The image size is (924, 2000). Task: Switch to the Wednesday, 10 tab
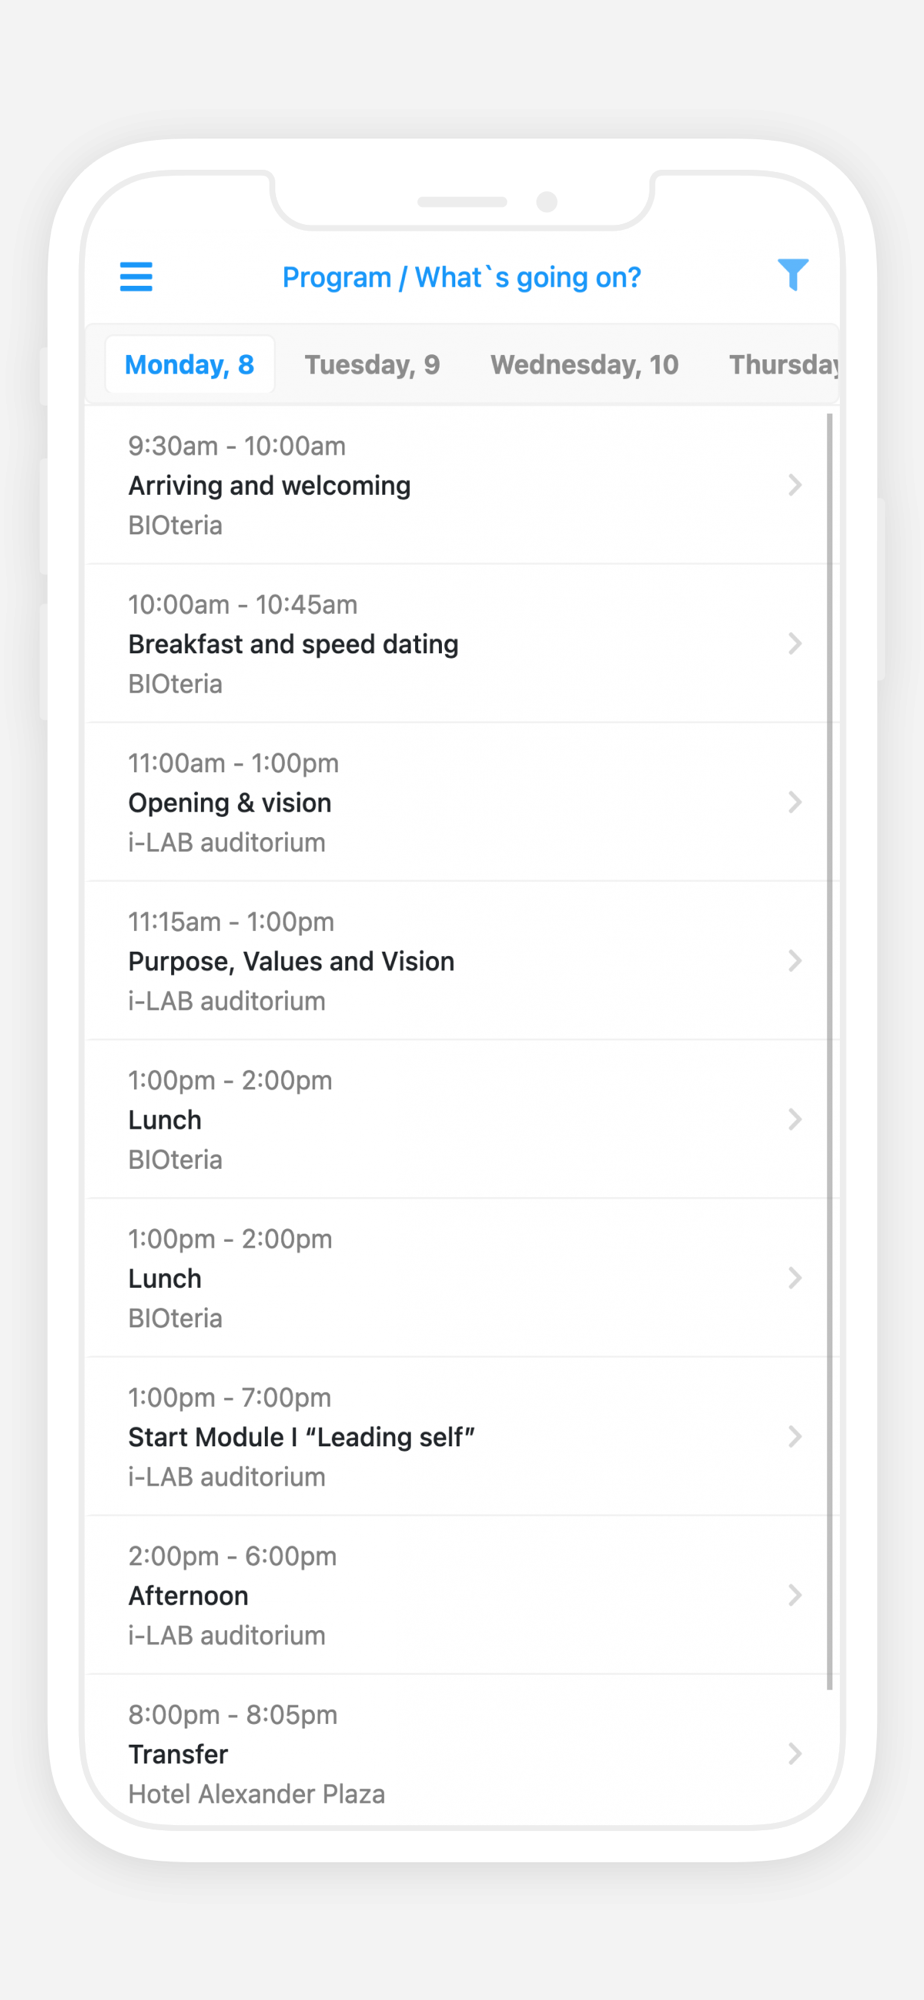click(584, 365)
